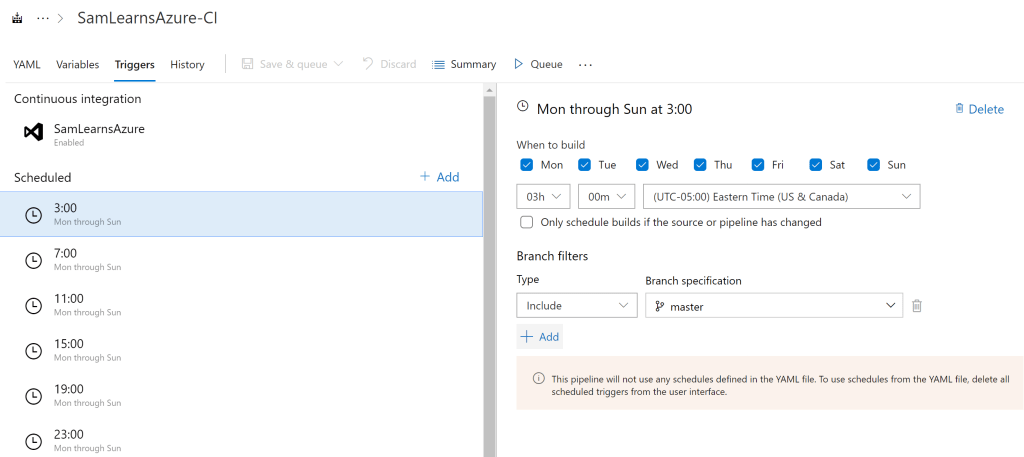Click the trash icon next to master branch
This screenshot has height=457, width=1024.
[916, 306]
